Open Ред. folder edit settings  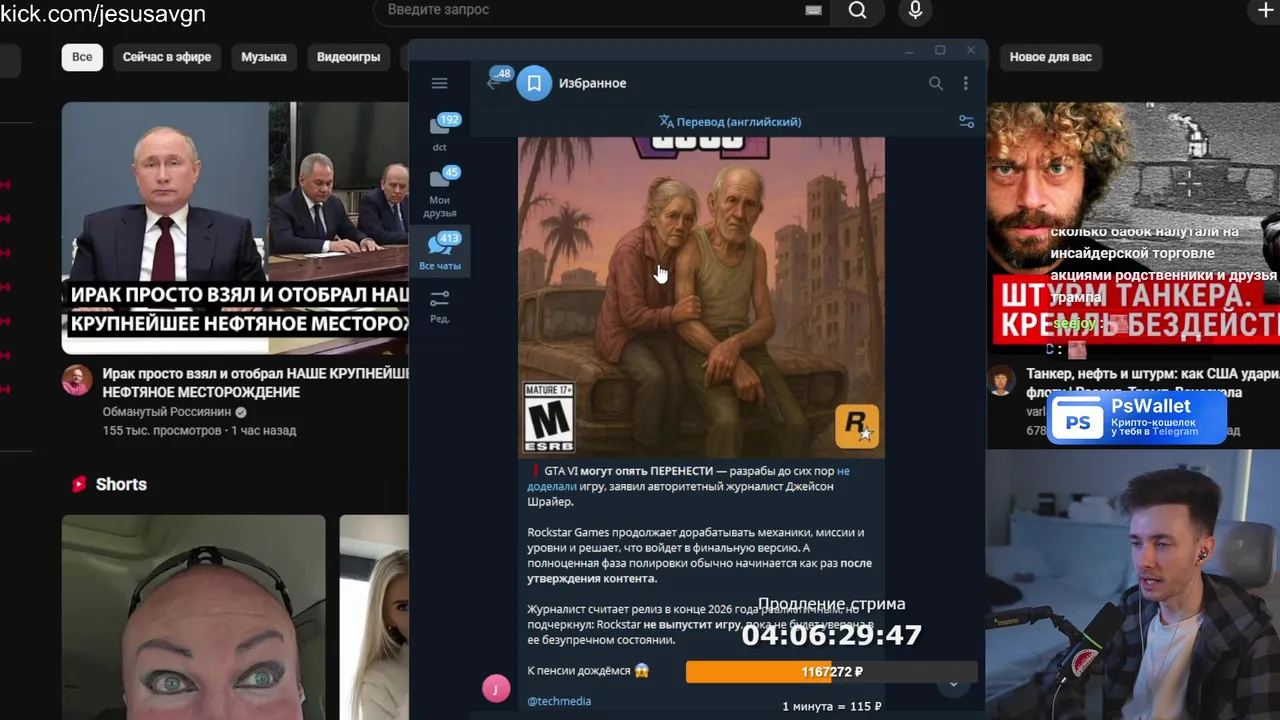click(440, 306)
